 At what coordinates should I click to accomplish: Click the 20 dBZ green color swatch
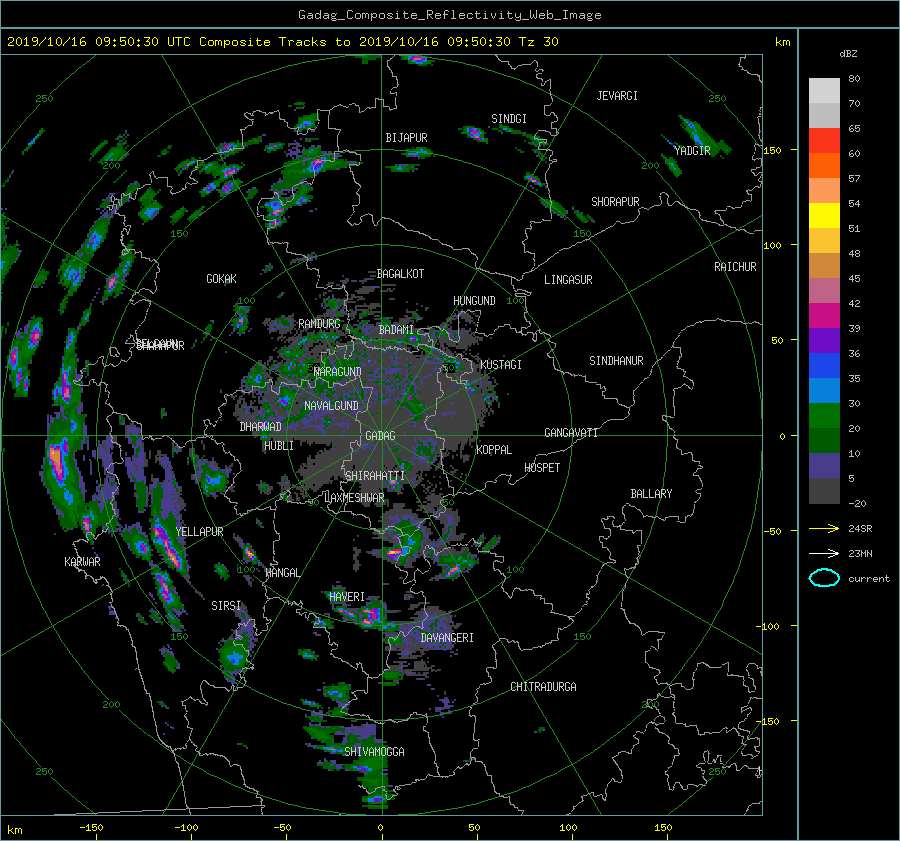(x=824, y=416)
